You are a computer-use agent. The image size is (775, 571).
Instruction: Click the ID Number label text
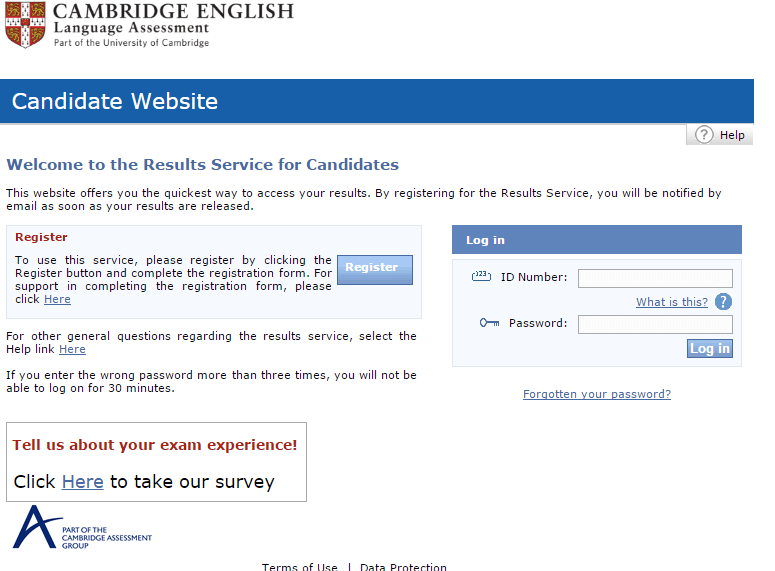point(534,277)
